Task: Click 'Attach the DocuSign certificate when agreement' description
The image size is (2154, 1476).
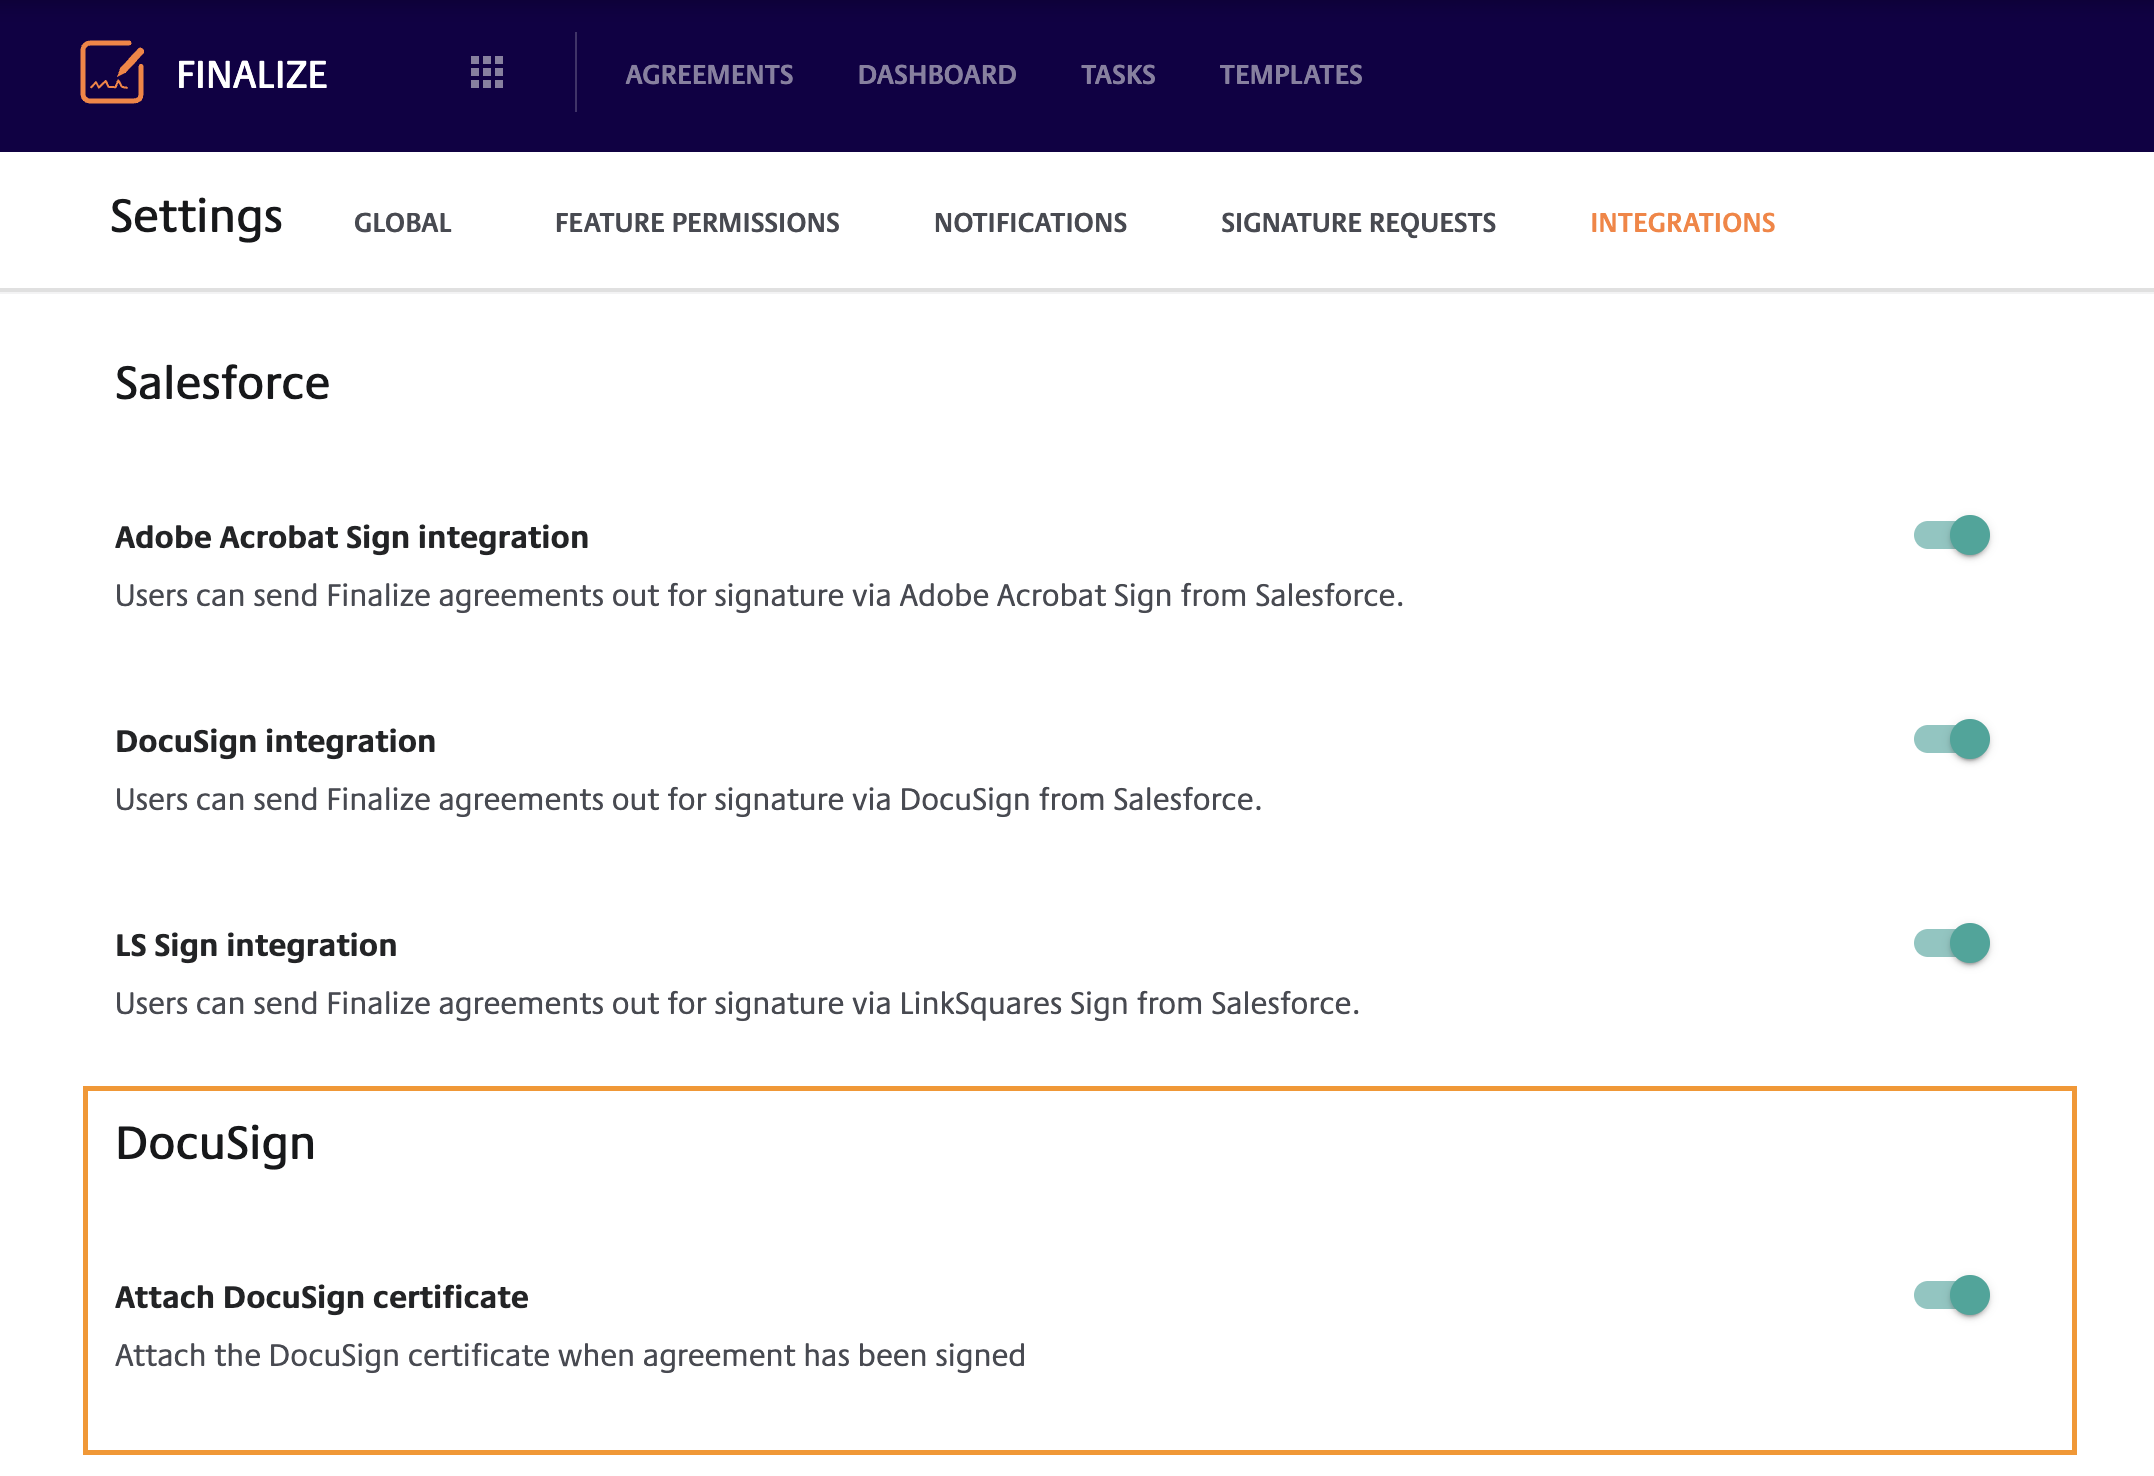Action: tap(570, 1356)
